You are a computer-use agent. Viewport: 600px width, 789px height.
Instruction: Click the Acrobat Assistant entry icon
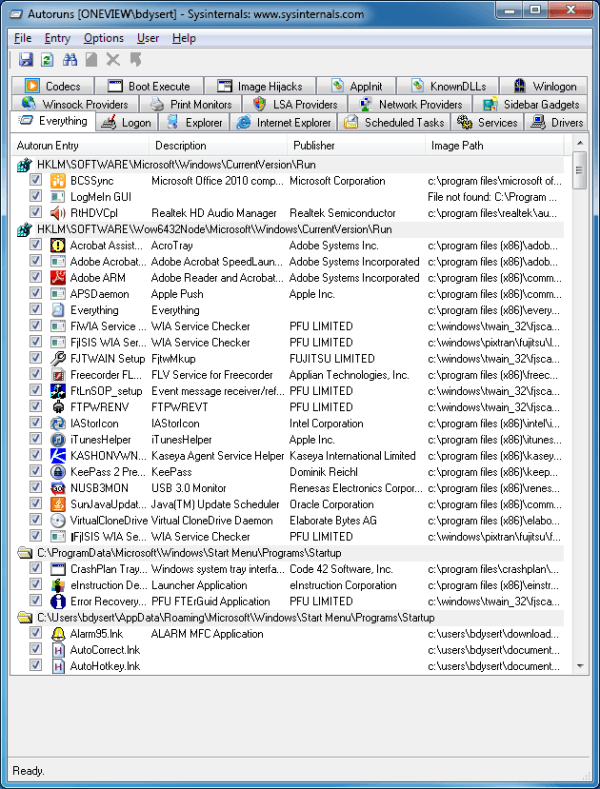(58, 246)
